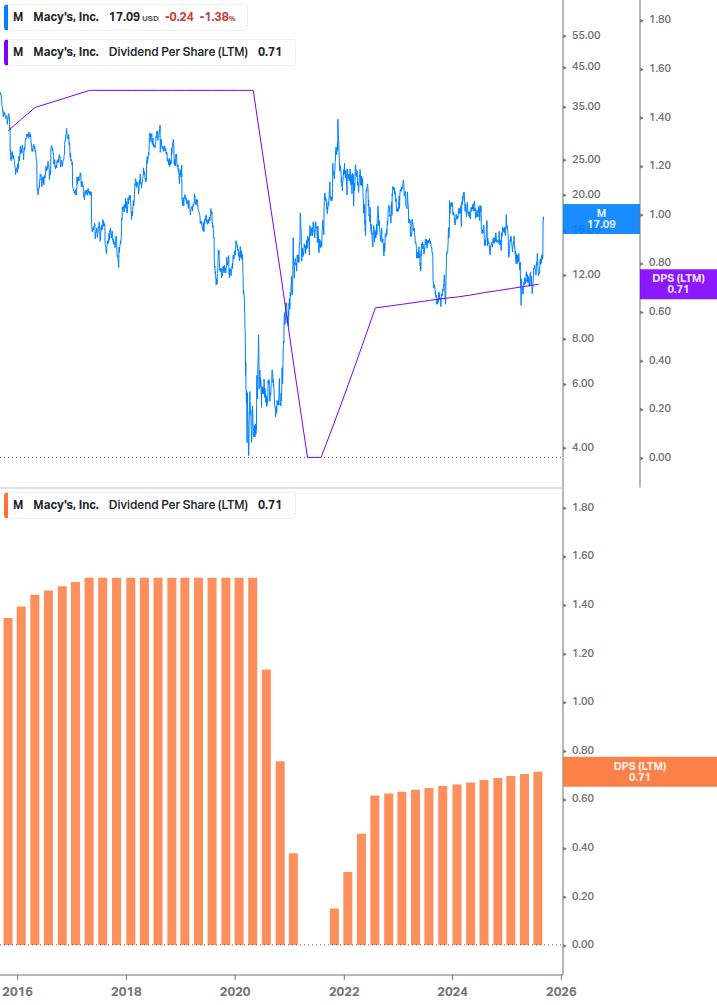
Task: Click the 55.00 price axis label
Action: 586,35
